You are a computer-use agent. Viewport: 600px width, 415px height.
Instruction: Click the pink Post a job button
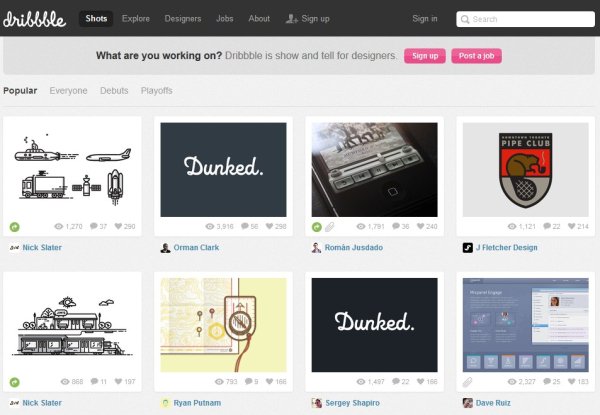476,56
